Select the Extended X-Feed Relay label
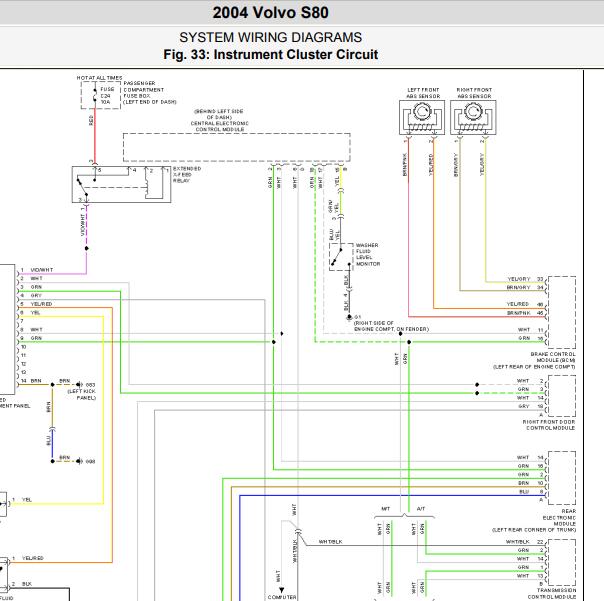The width and height of the screenshot is (604, 601). tap(187, 175)
